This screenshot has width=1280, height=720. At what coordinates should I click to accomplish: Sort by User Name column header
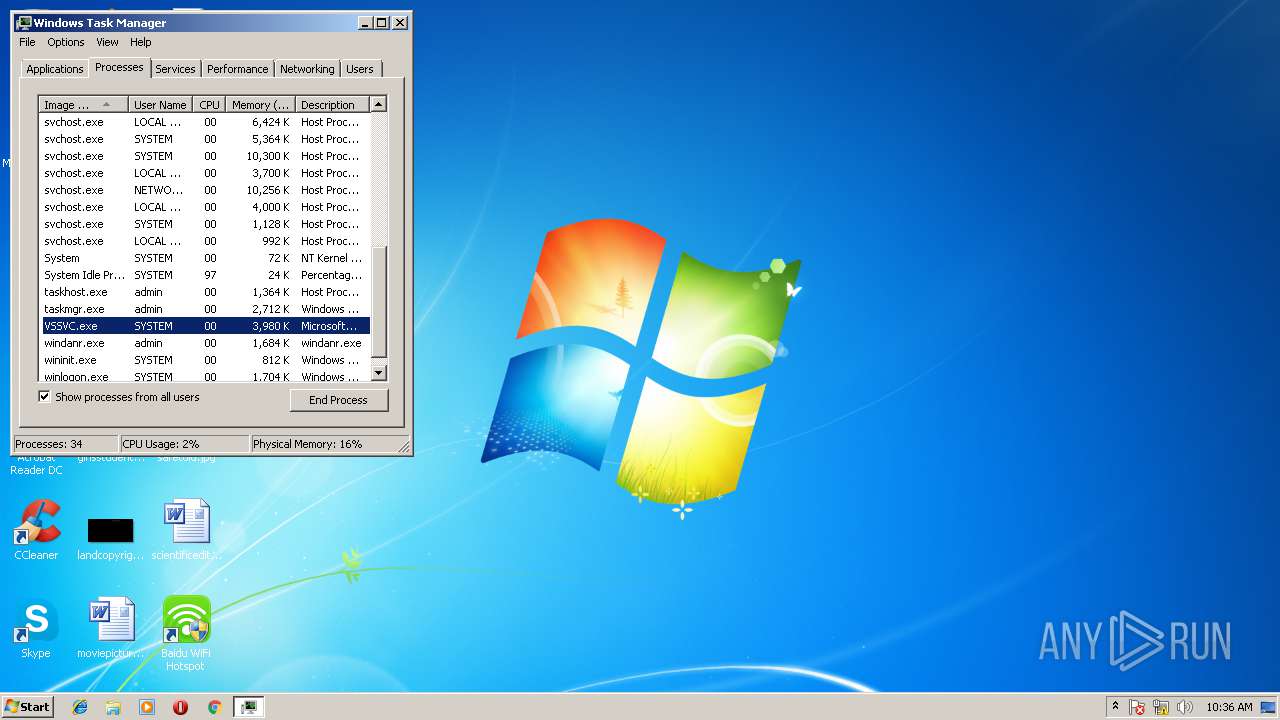(x=160, y=104)
